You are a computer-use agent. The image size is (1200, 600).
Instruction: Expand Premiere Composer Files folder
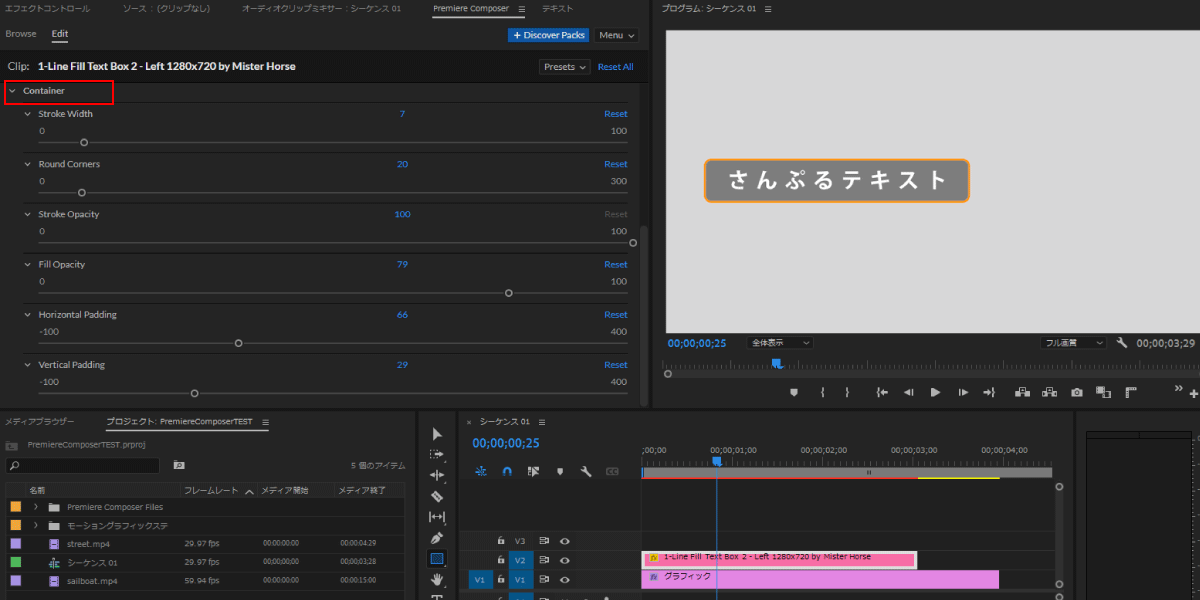pyautogui.click(x=36, y=507)
